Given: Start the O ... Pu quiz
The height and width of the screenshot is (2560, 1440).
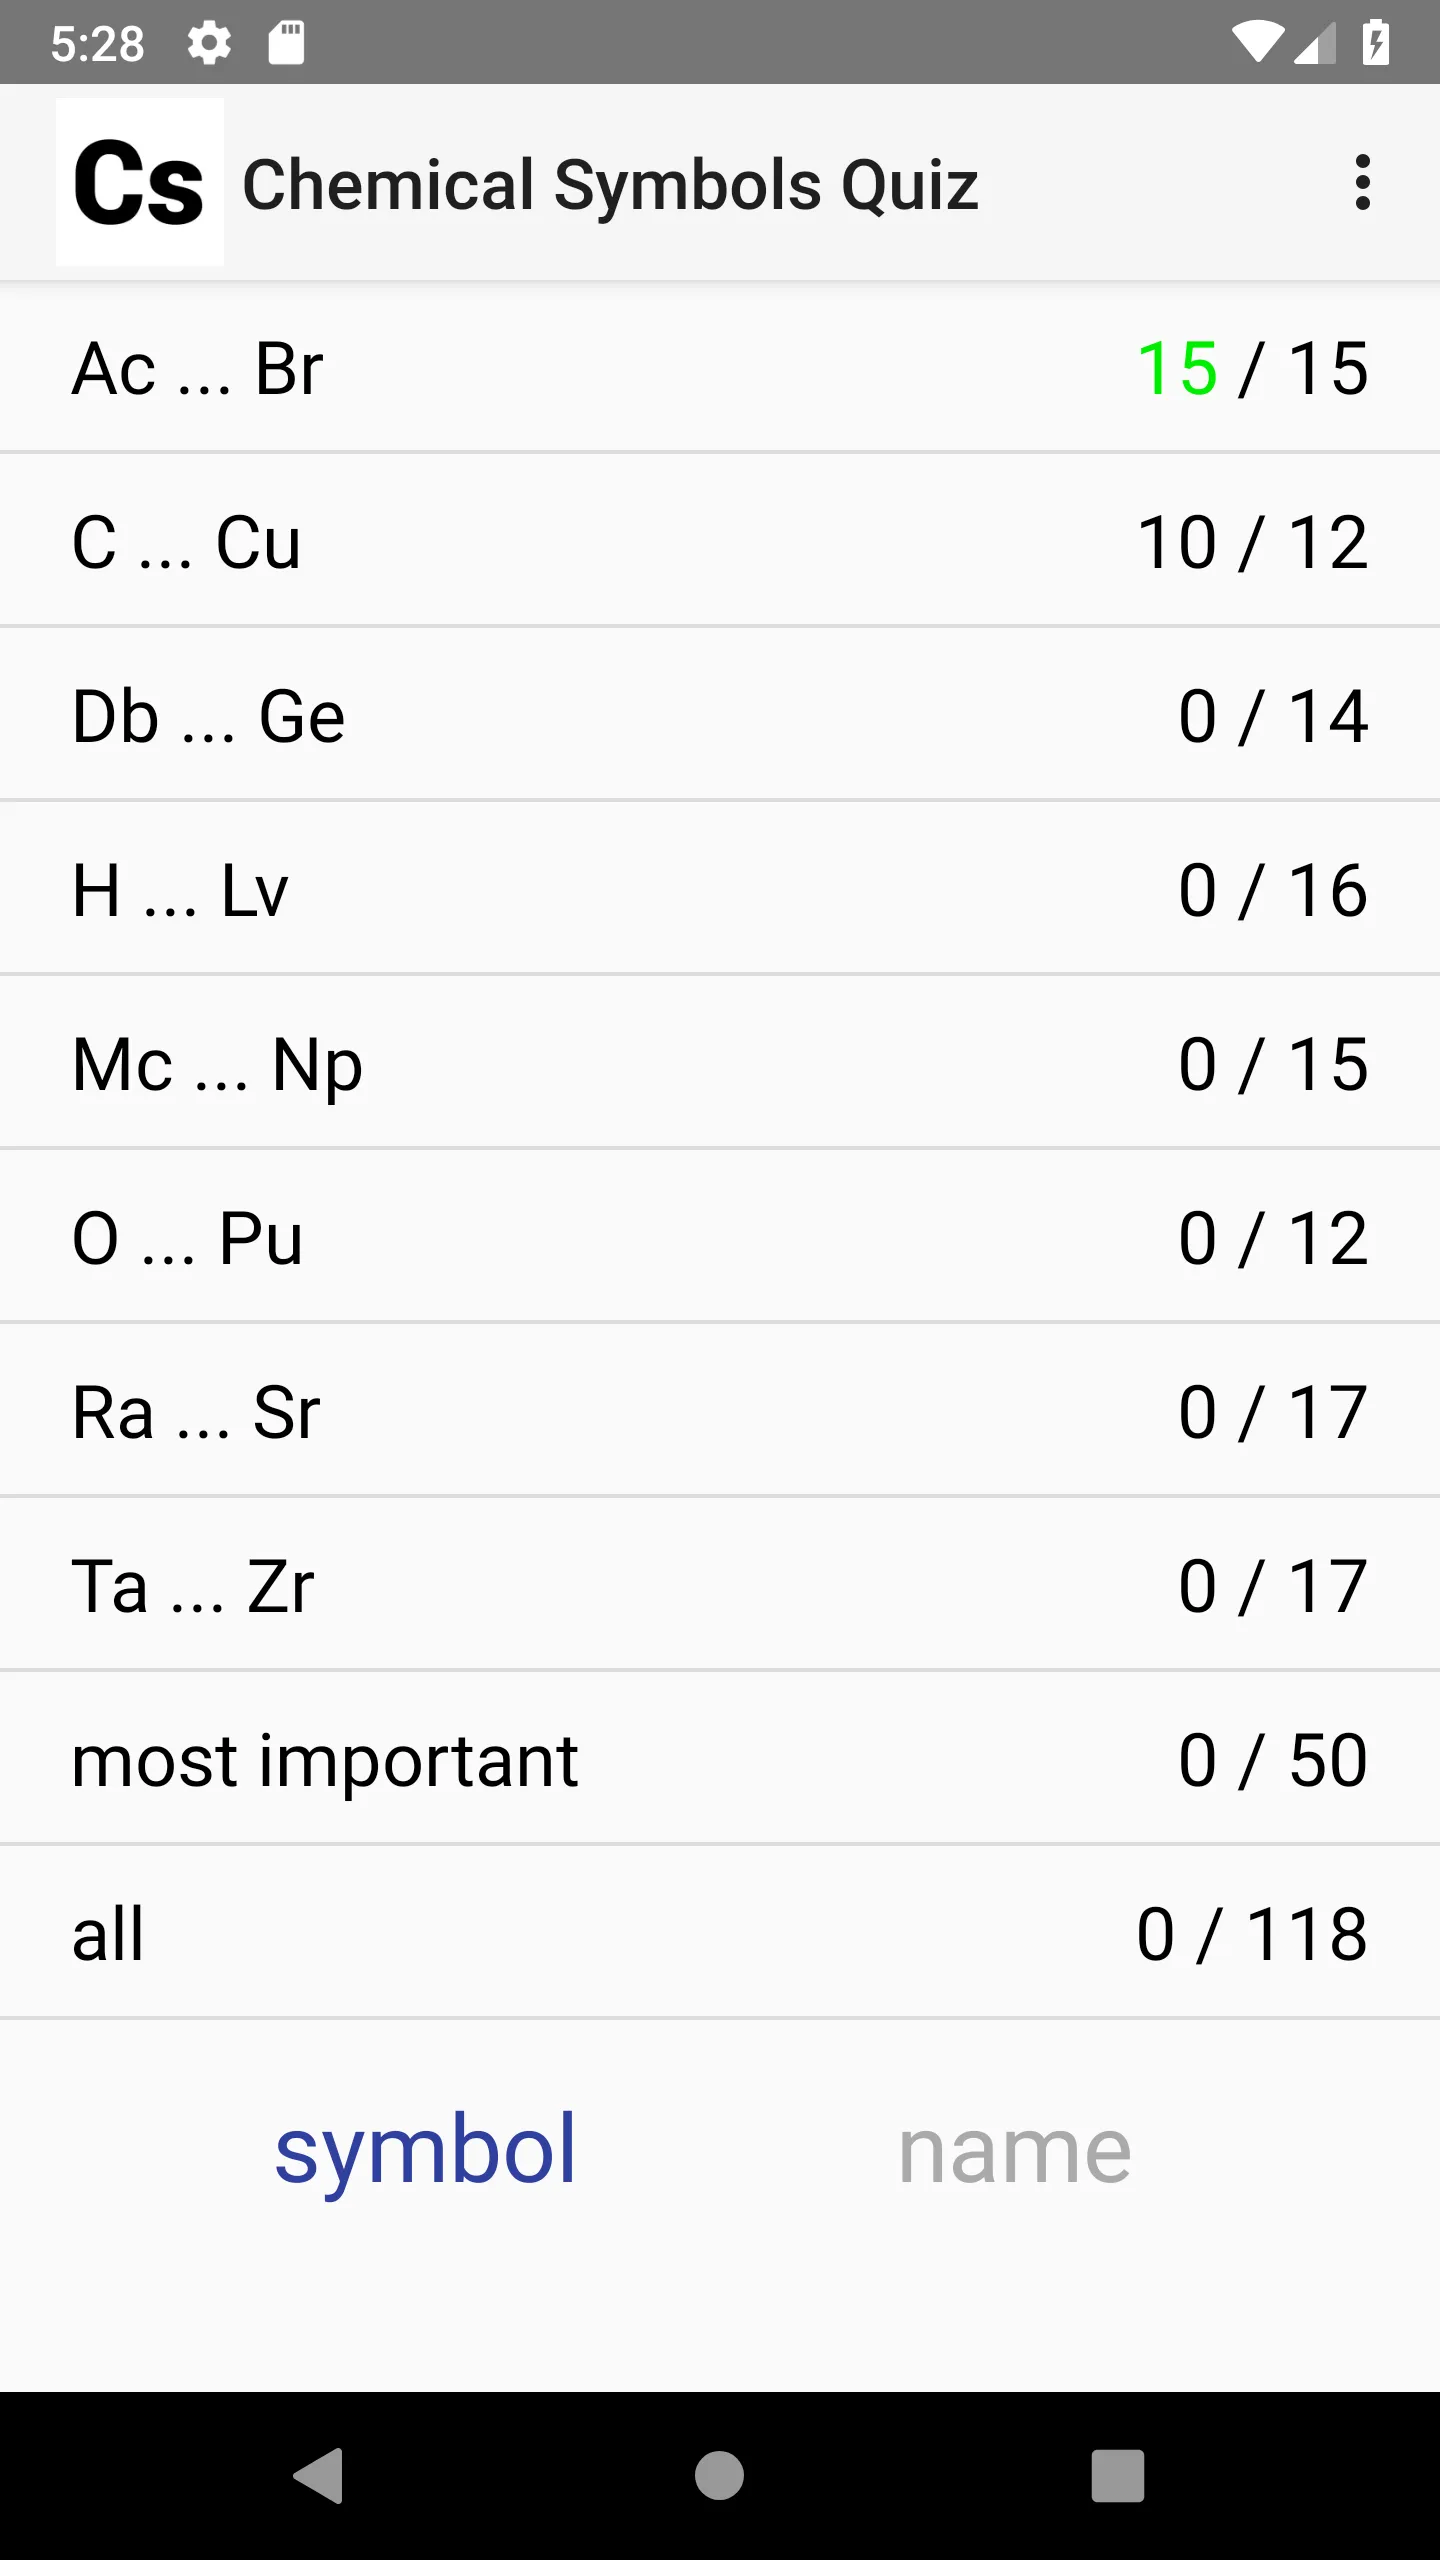Looking at the screenshot, I should coord(720,1237).
